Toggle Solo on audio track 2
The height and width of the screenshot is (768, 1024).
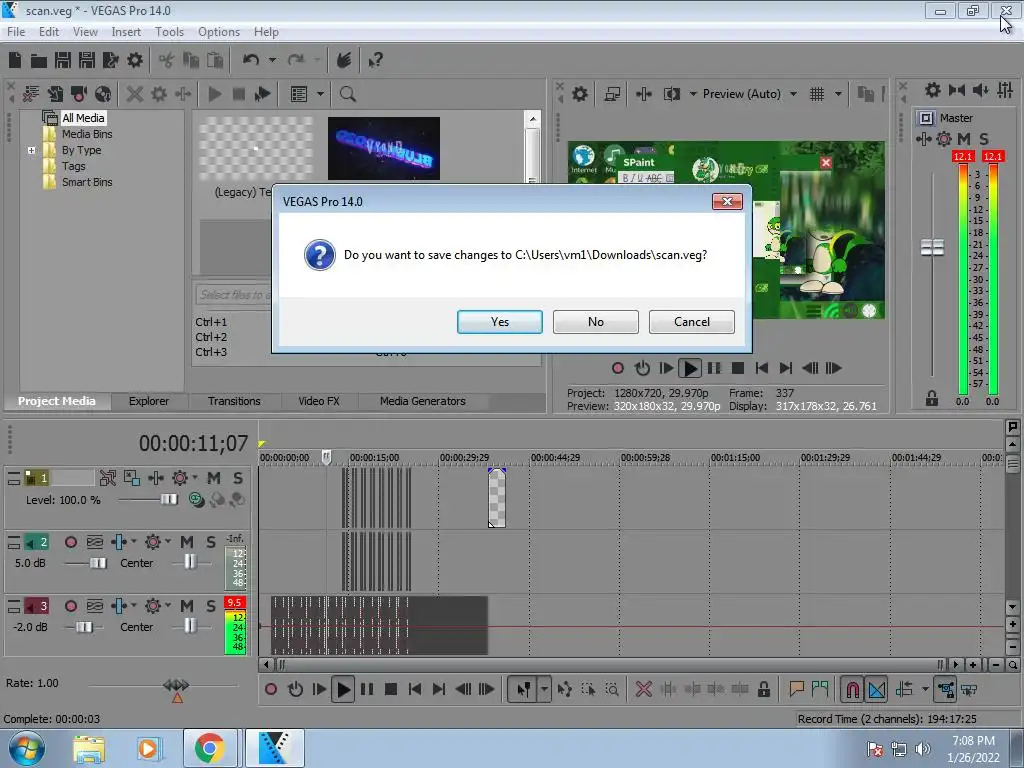(x=211, y=542)
